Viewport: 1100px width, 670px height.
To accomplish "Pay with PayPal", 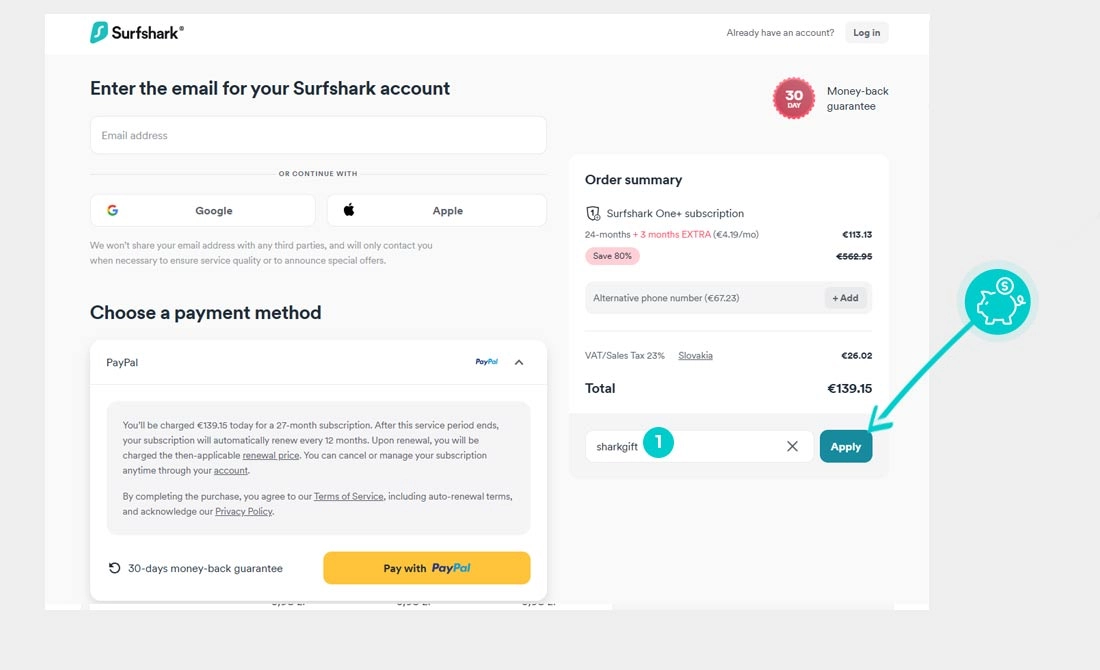I will 426,568.
